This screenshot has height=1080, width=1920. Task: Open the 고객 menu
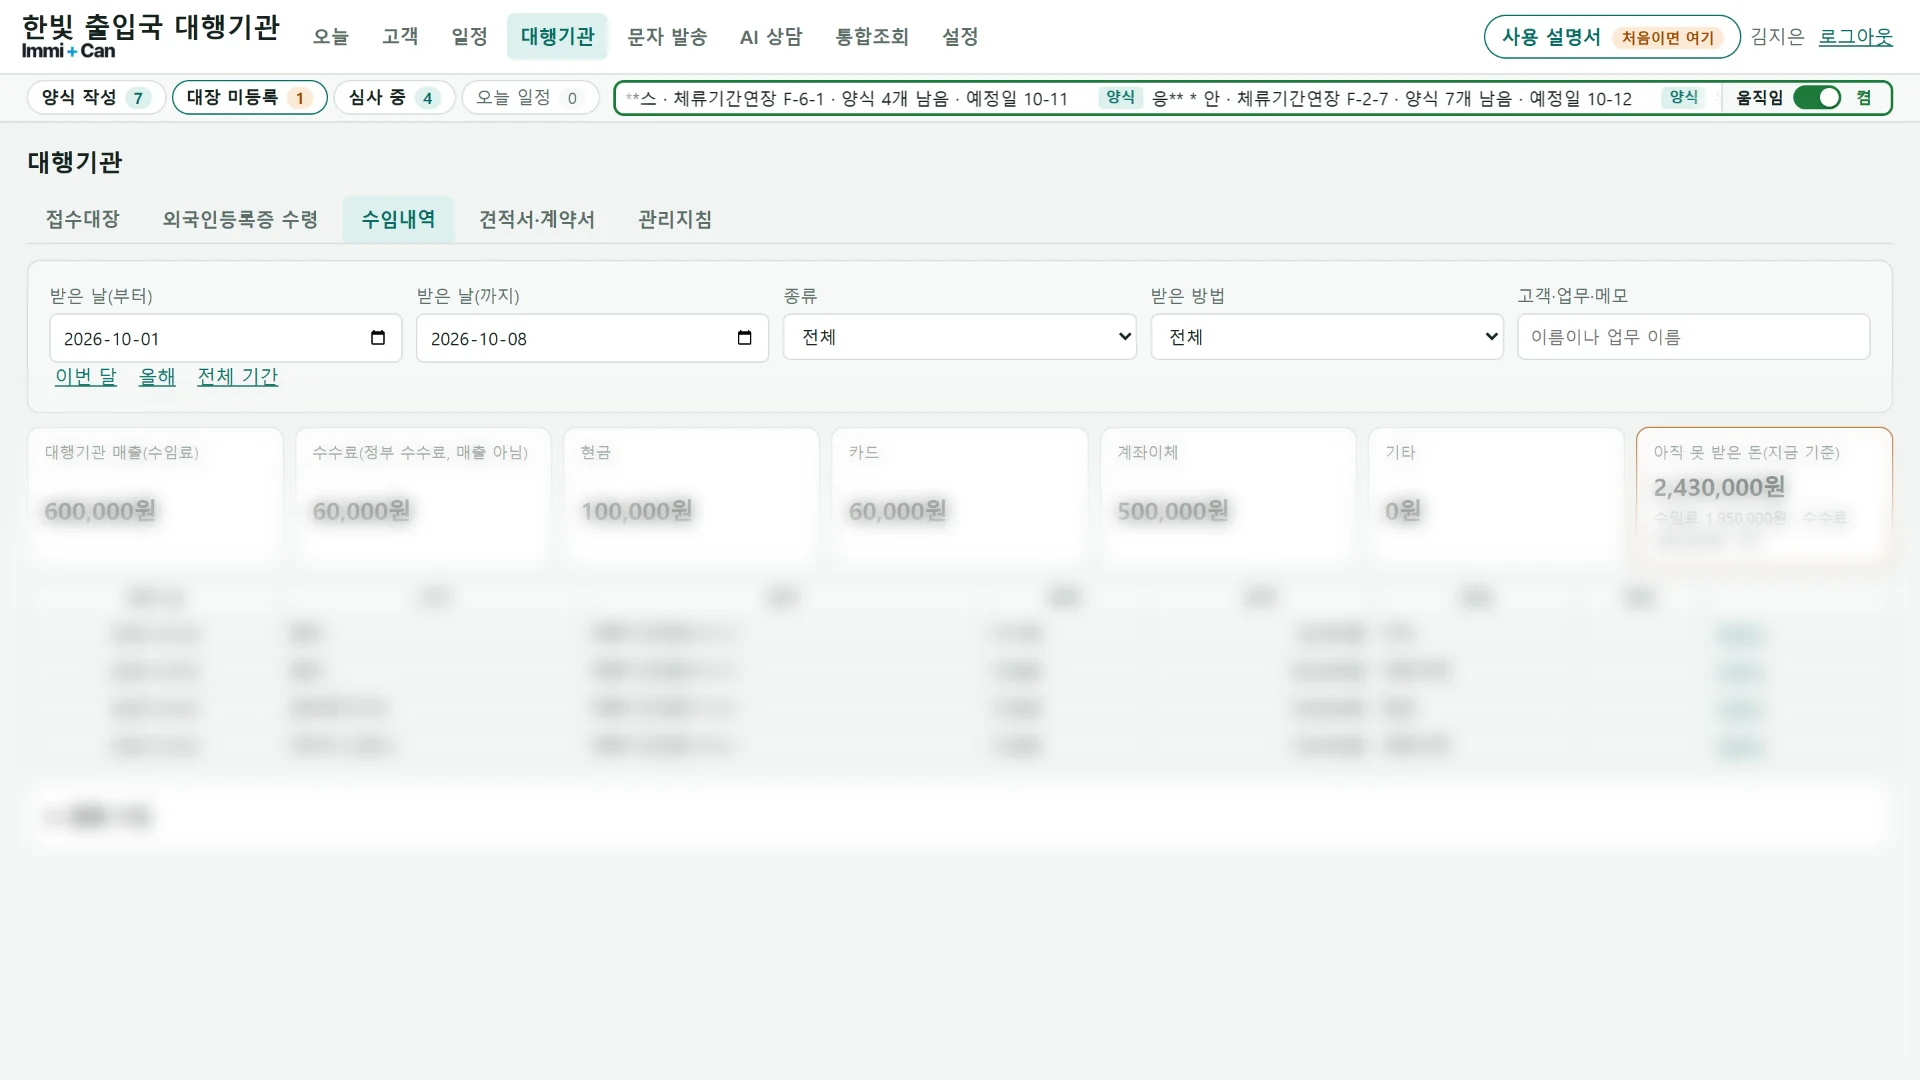point(400,36)
